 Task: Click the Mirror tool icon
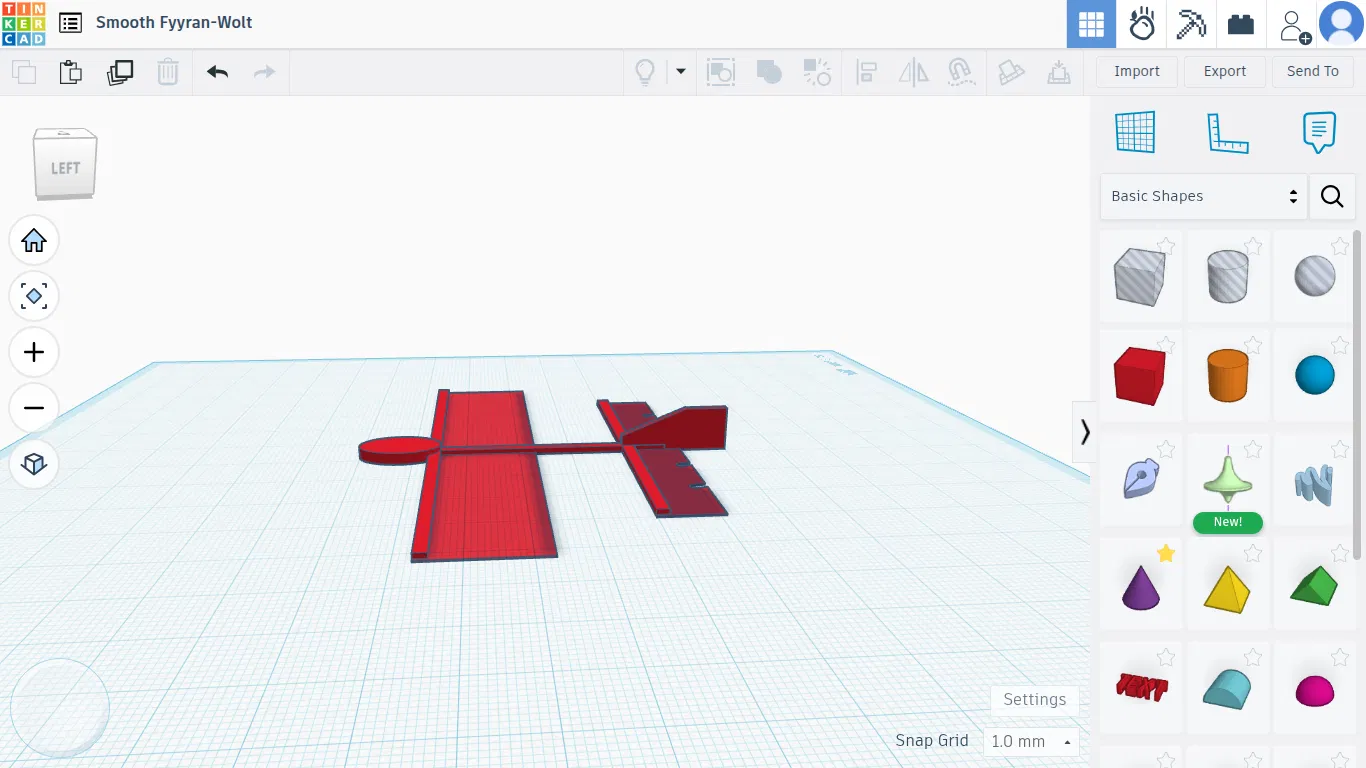(914, 72)
